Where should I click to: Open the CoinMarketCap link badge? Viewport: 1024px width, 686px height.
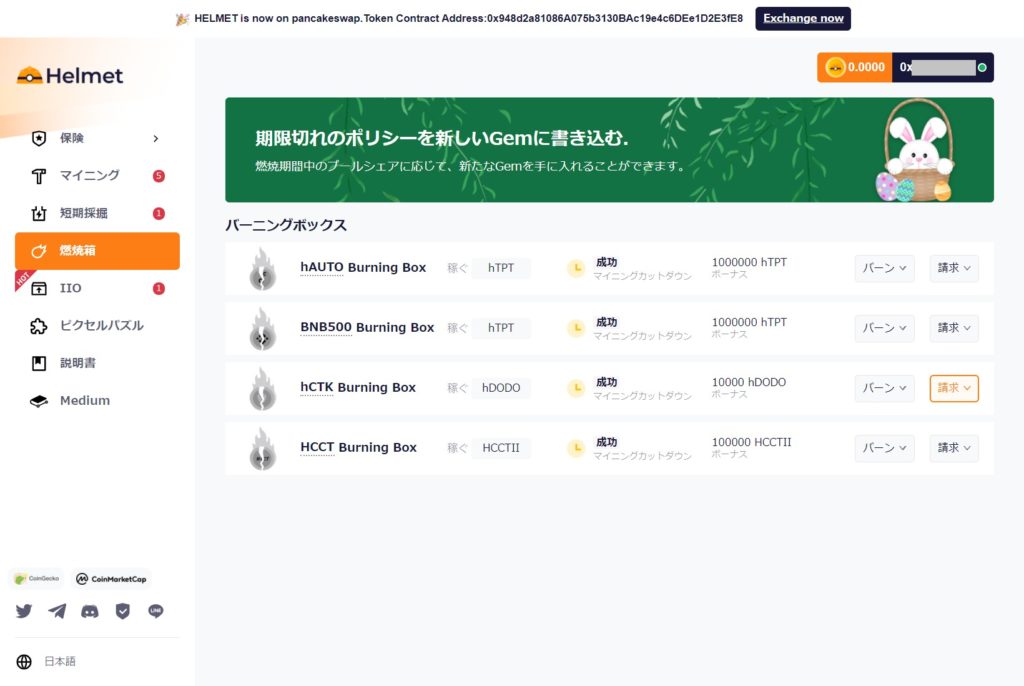(111, 579)
